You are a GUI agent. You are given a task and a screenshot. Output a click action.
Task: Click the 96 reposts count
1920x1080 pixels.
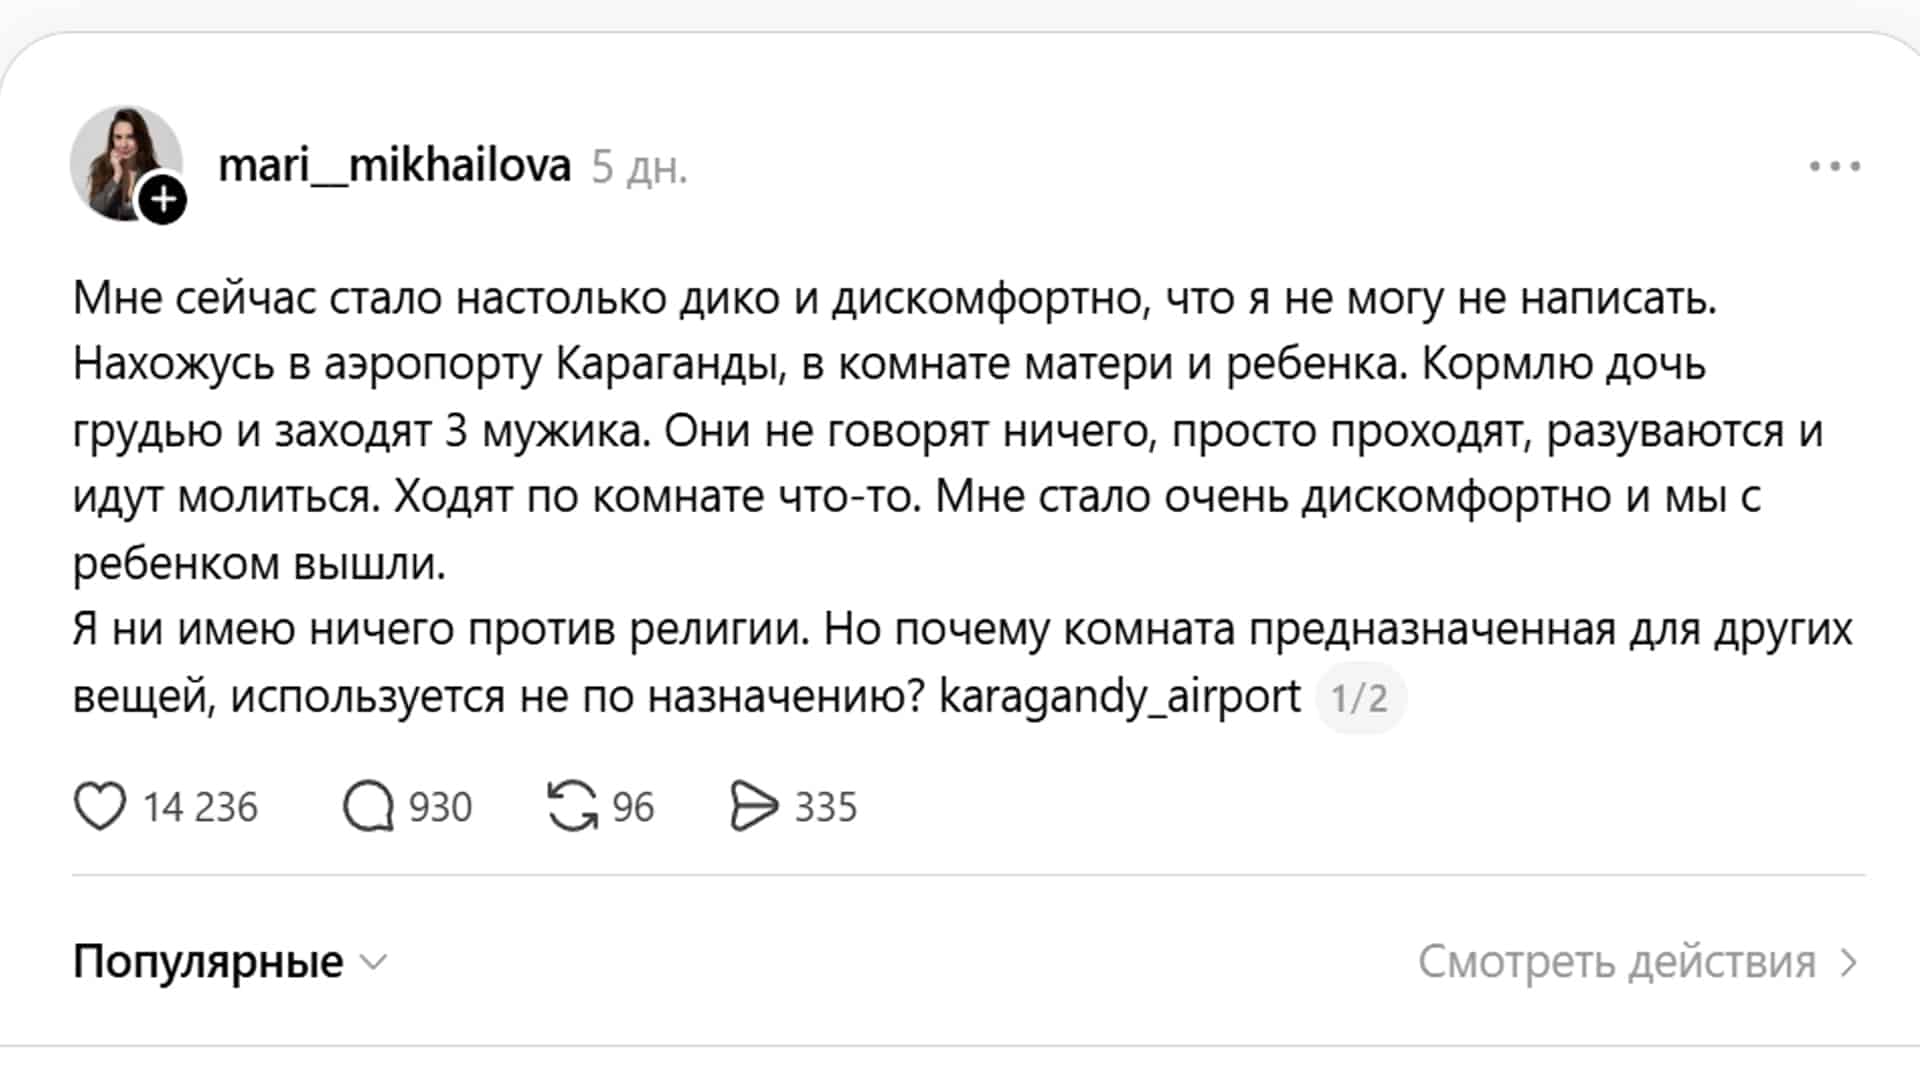(633, 807)
